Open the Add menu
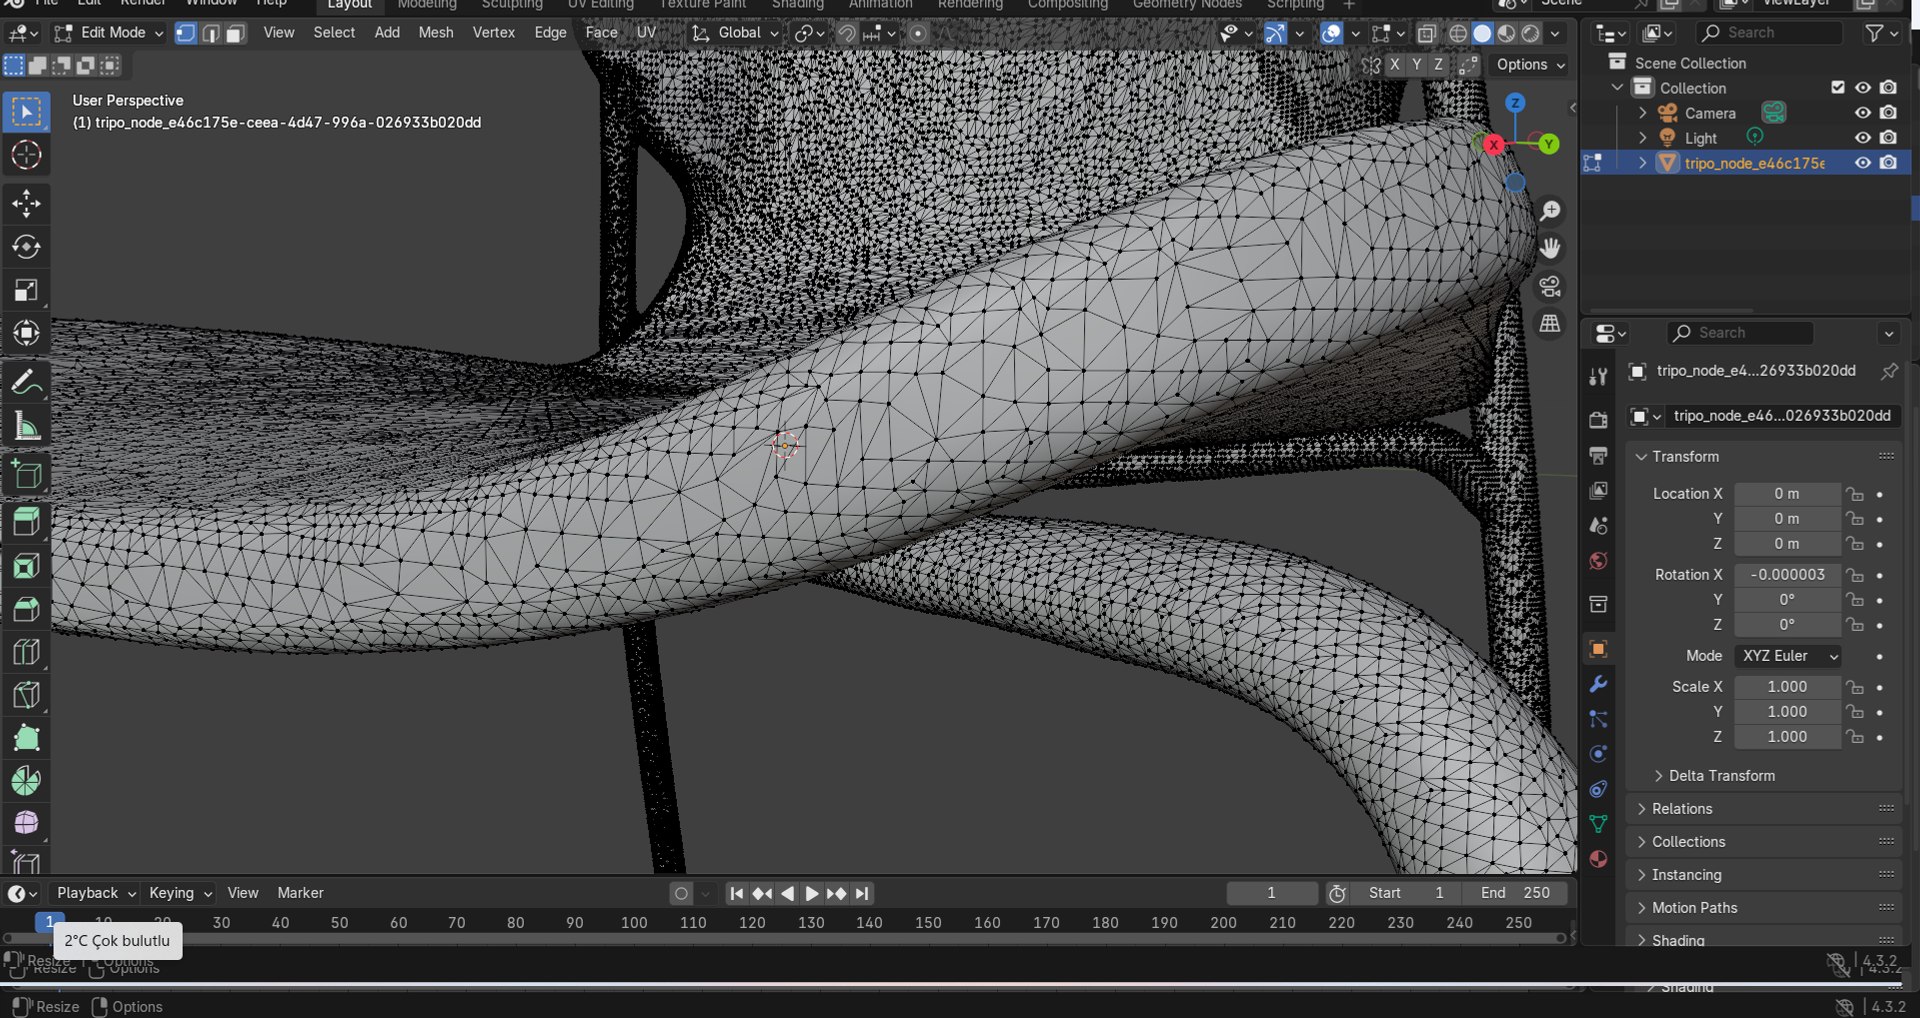 coord(387,33)
